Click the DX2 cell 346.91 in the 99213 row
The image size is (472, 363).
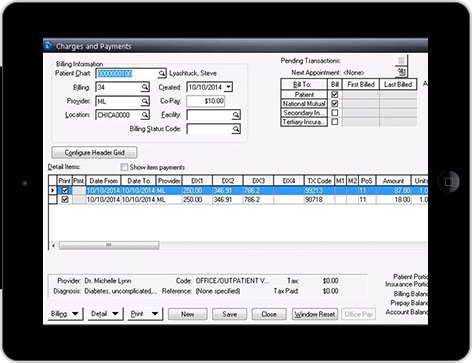pos(228,190)
